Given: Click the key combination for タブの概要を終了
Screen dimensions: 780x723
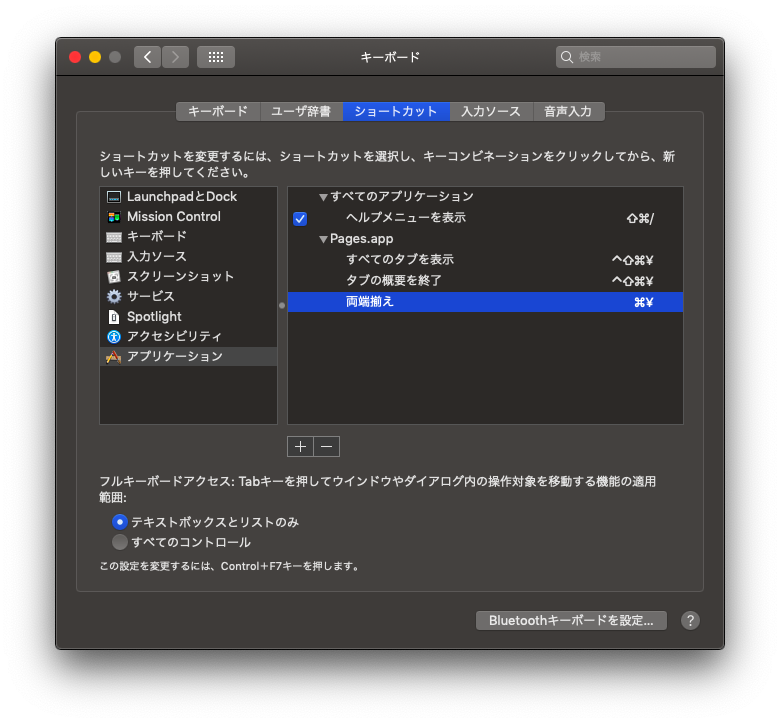Looking at the screenshot, I should [632, 281].
